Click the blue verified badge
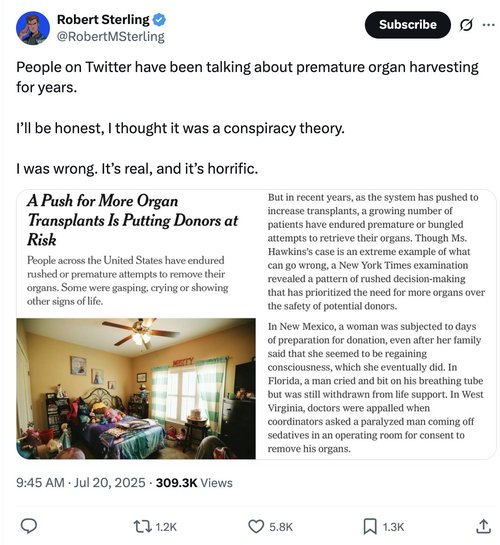The image size is (500, 545). click(159, 19)
